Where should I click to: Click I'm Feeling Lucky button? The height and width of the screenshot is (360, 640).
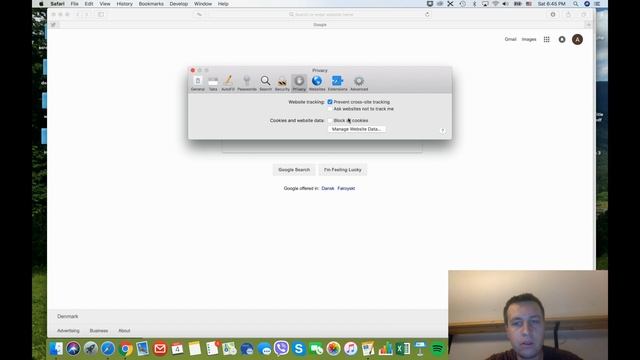[x=342, y=170]
